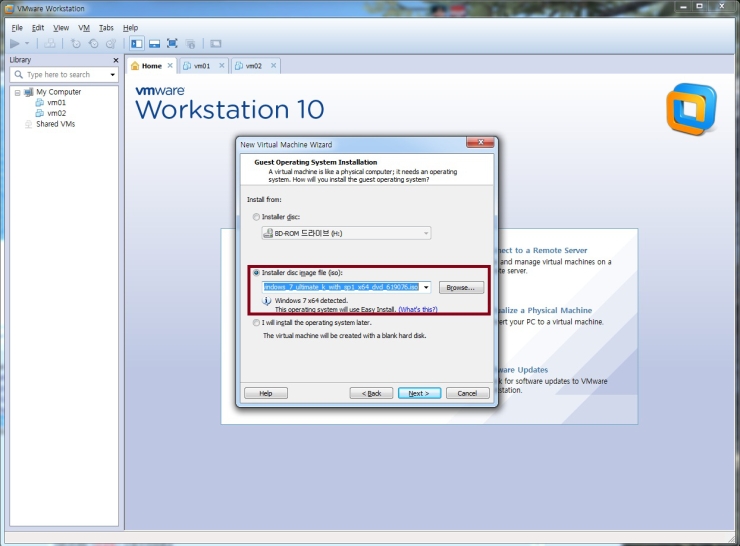Click the take snapshot toolbar icon
The width and height of the screenshot is (740, 546).
click(x=76, y=44)
